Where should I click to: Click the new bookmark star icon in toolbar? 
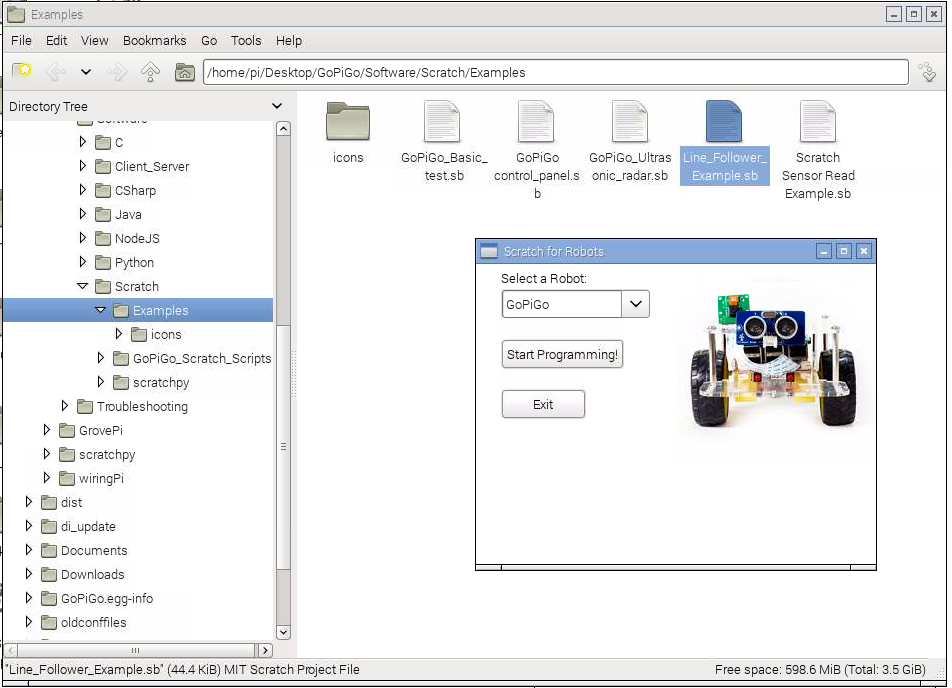[x=22, y=72]
